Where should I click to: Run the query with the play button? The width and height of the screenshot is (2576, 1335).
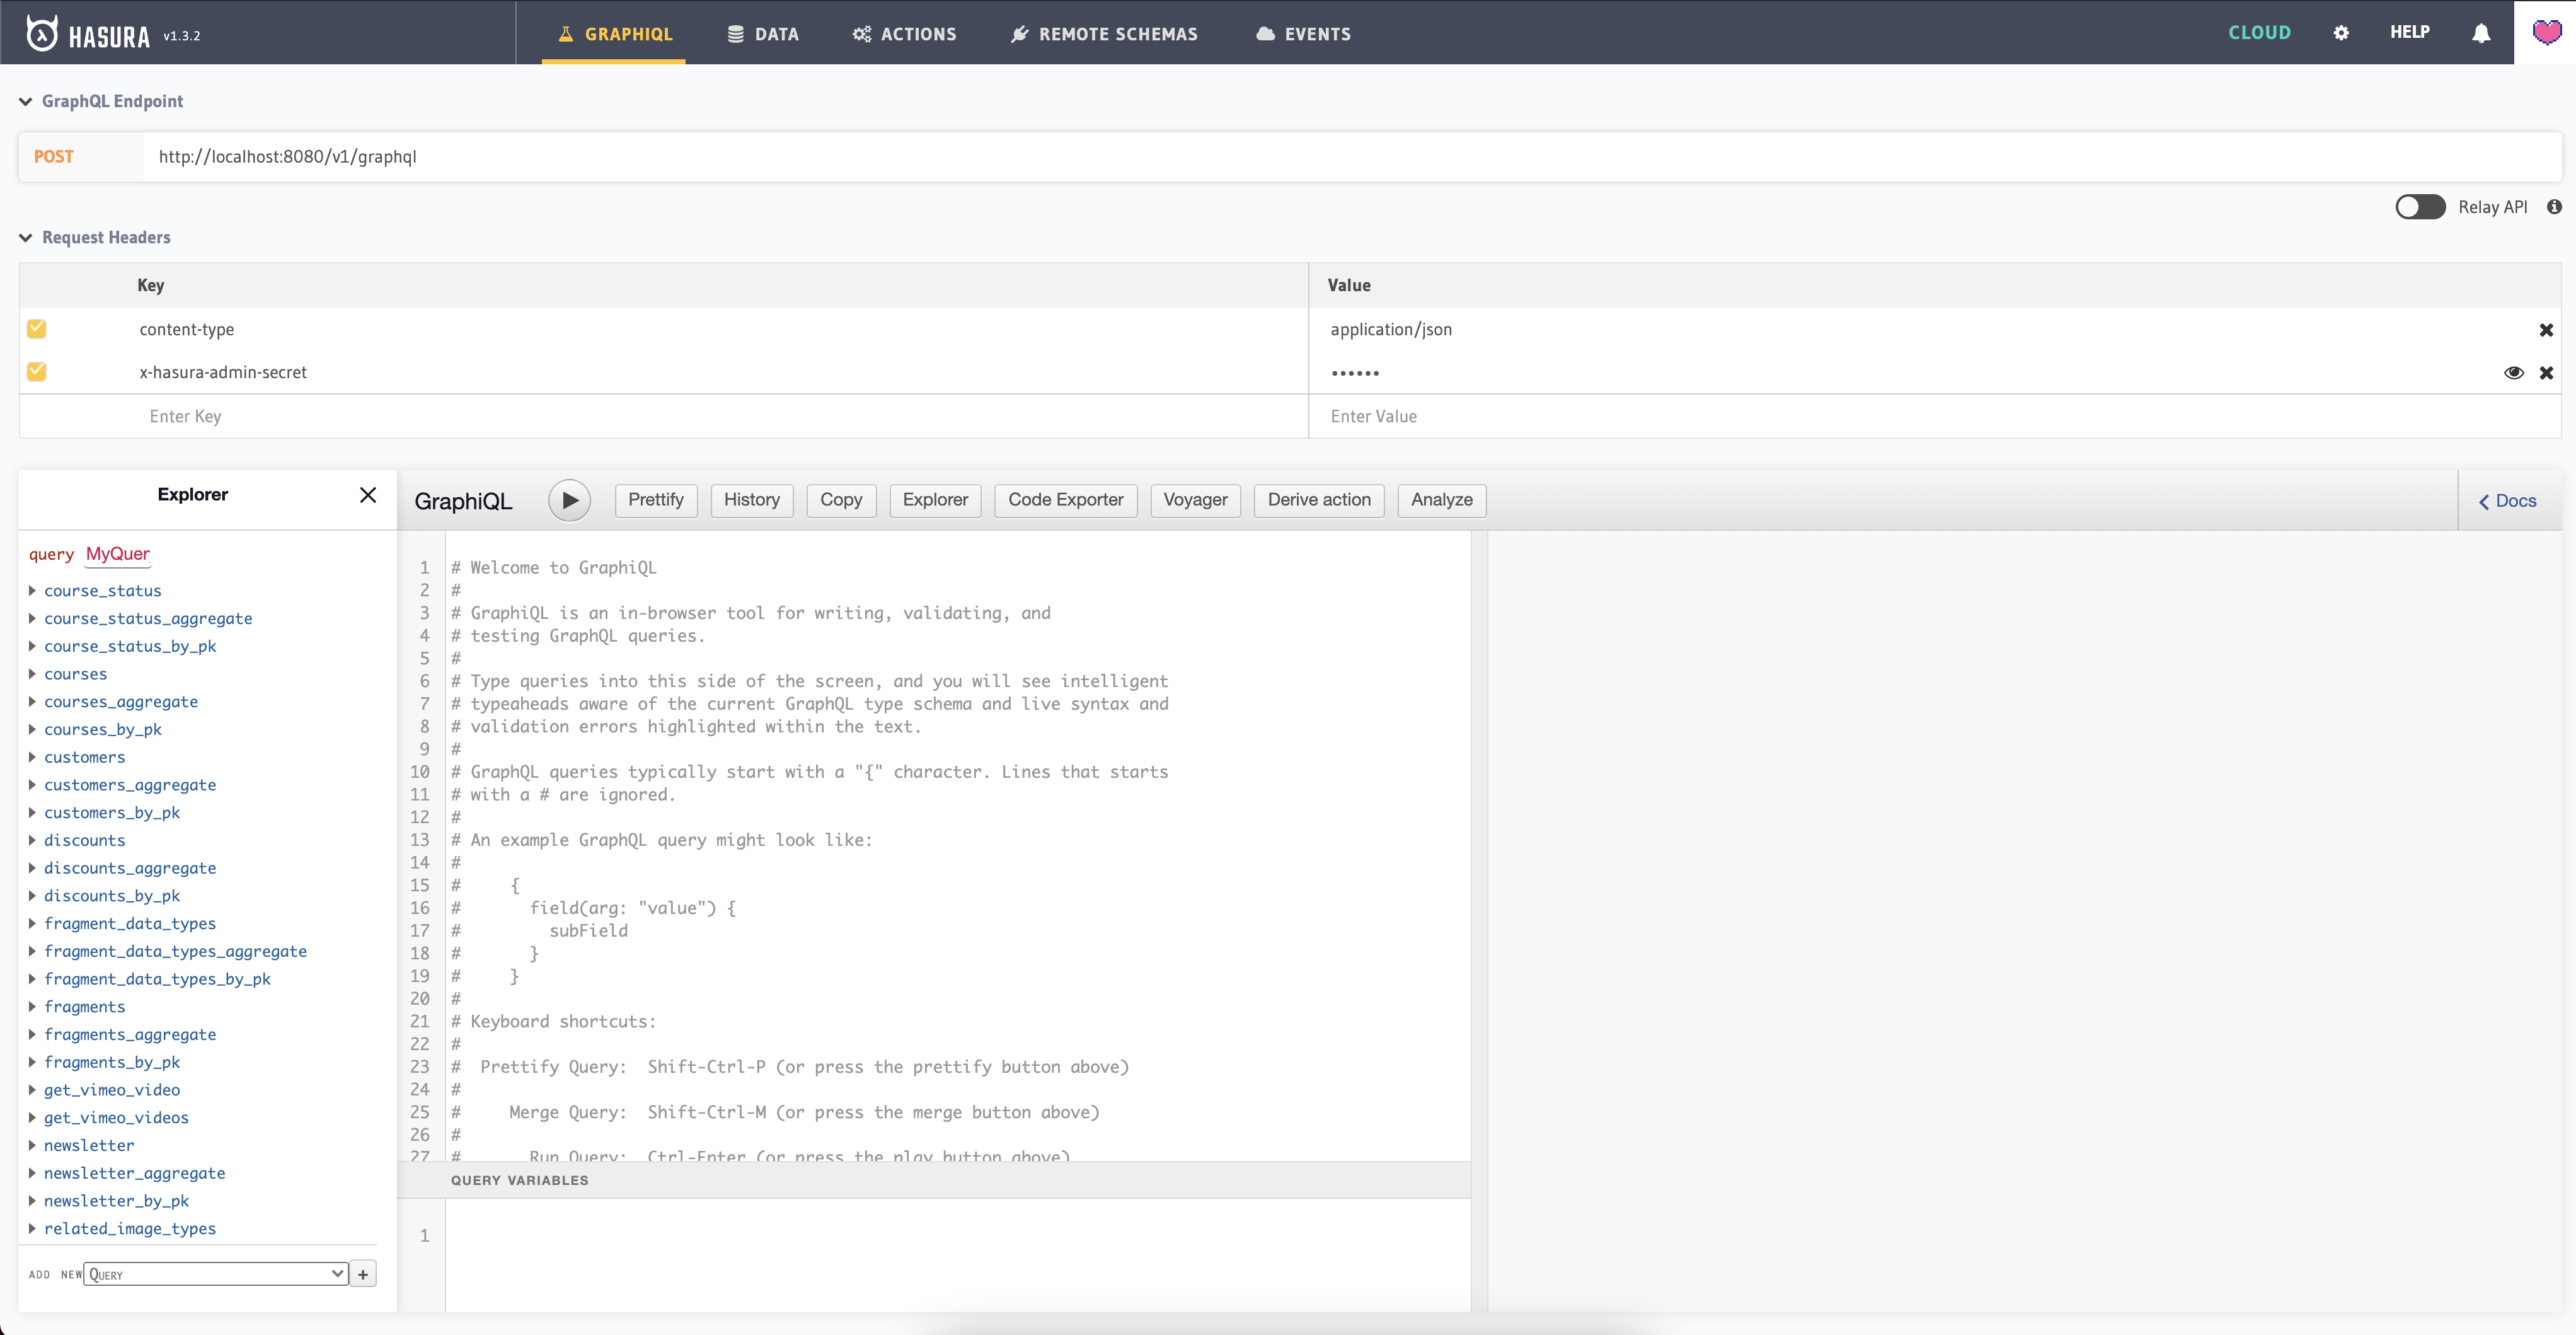click(569, 500)
